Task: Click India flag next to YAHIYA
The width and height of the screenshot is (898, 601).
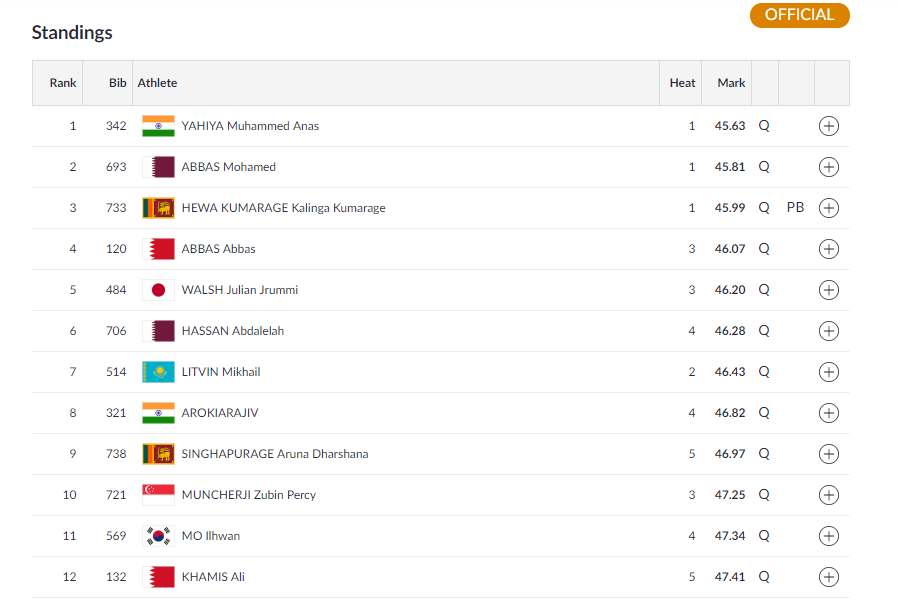Action: tap(158, 126)
